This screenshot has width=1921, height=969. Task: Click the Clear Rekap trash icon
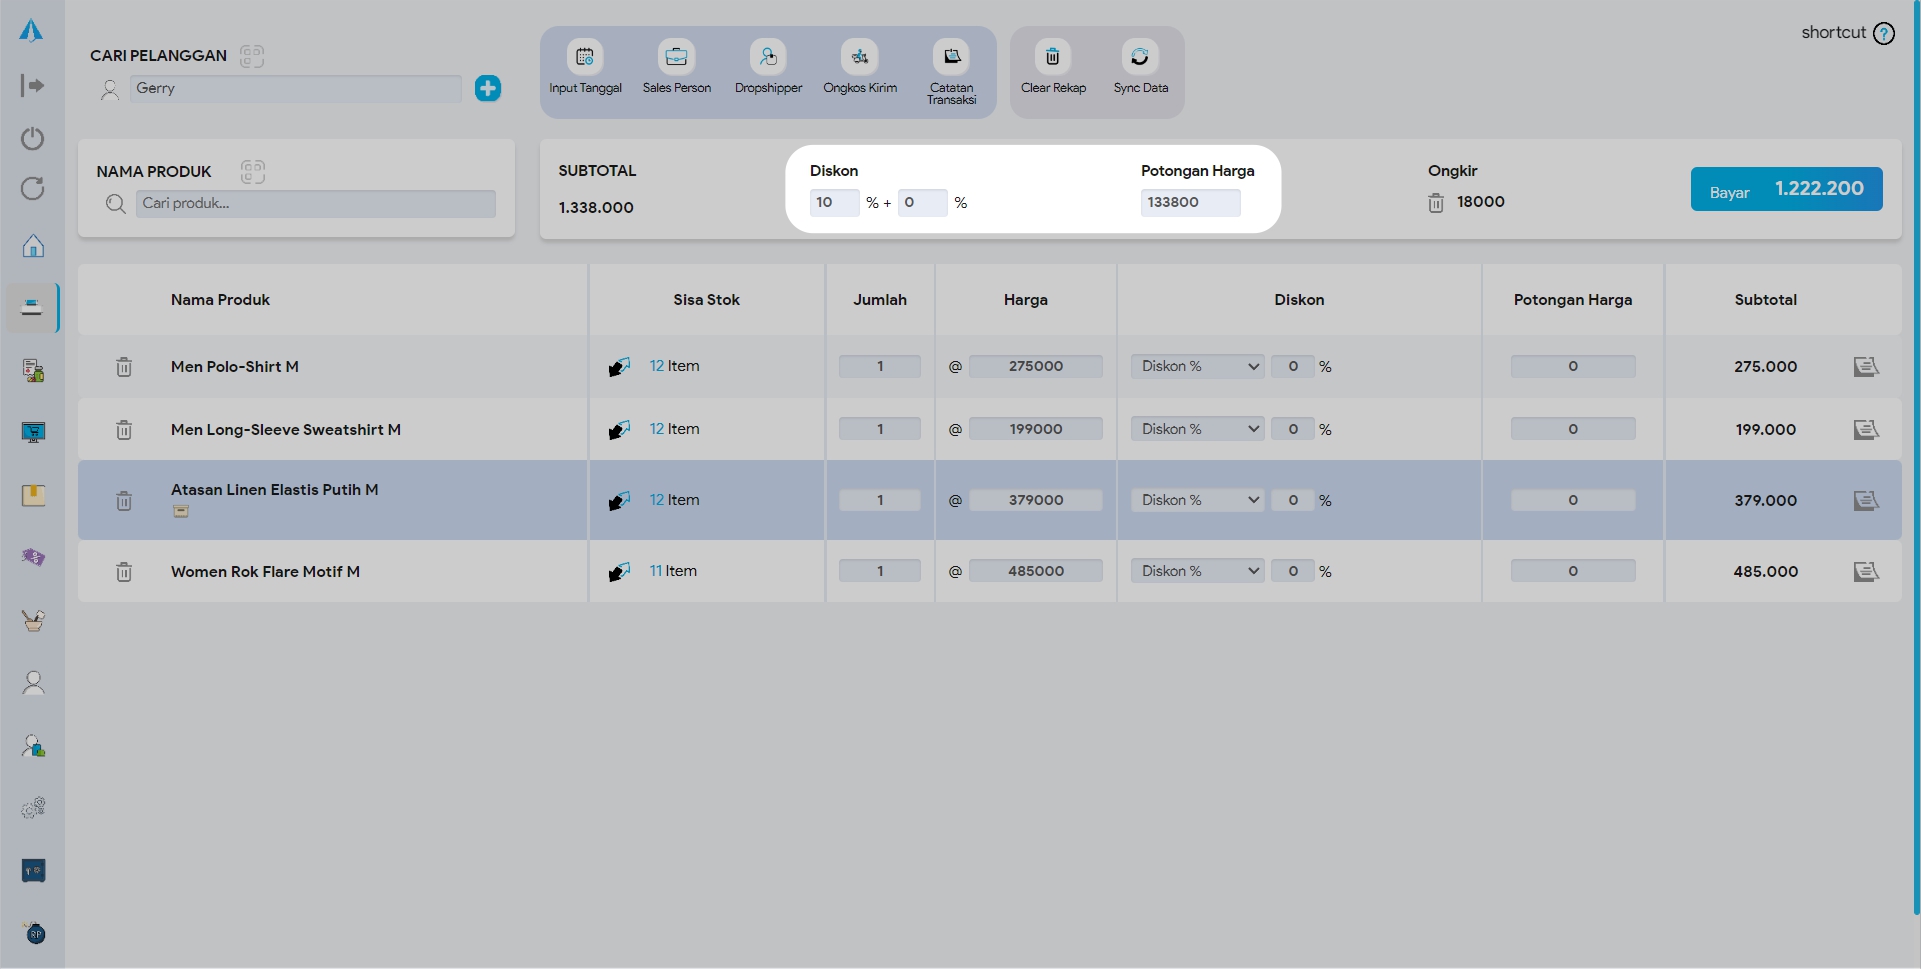pos(1052,57)
